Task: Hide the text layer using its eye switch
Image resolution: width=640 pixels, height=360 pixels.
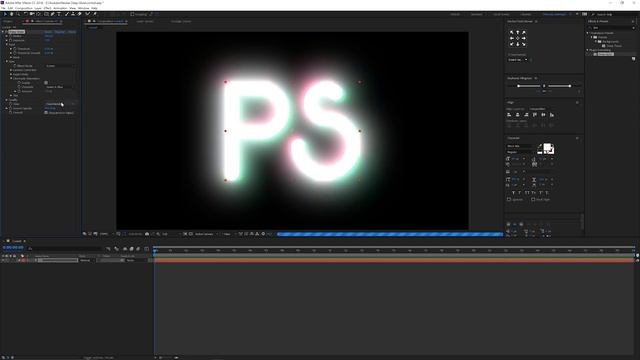Action: point(3,260)
